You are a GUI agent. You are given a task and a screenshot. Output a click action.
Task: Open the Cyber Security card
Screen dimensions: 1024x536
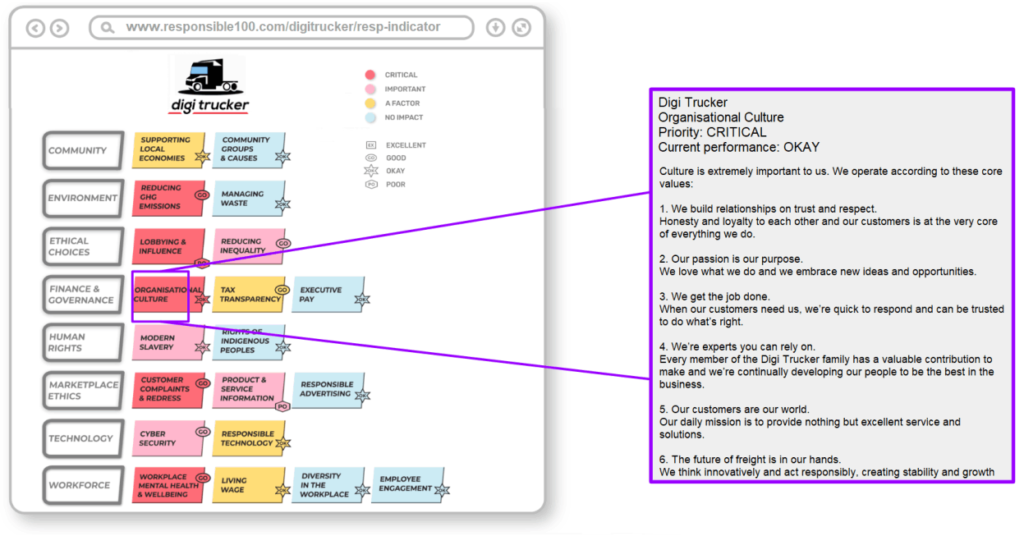[168, 439]
